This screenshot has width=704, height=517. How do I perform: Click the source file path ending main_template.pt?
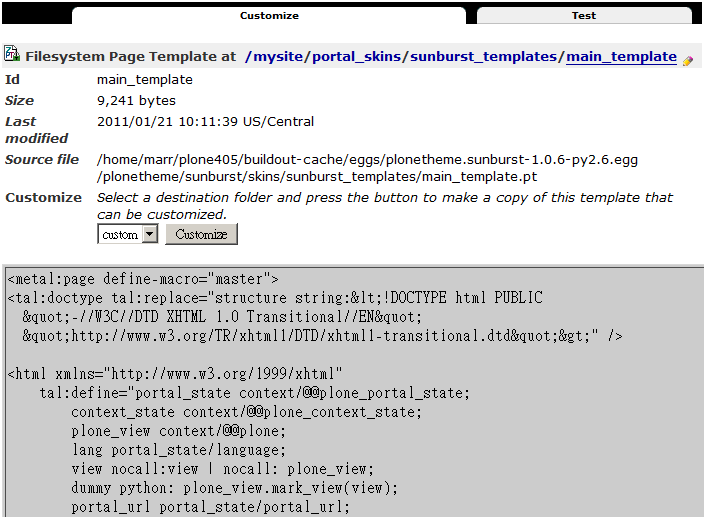367,168
